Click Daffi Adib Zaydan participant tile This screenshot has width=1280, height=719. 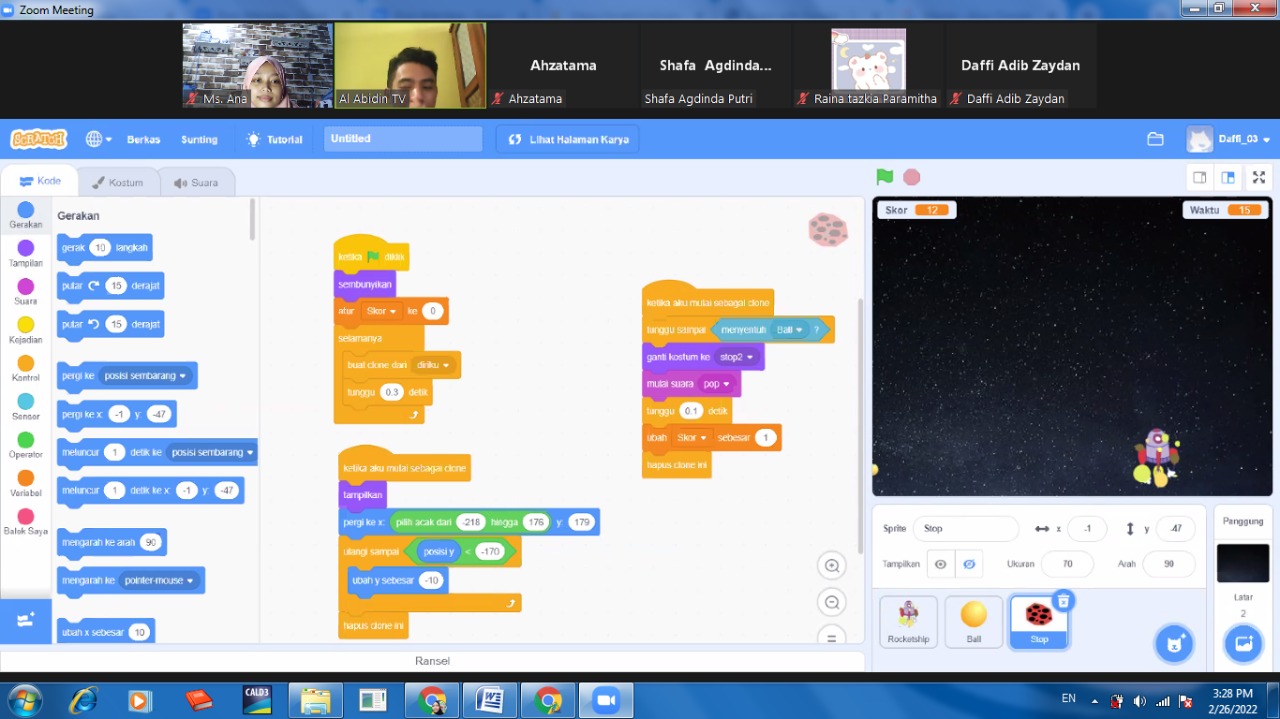click(x=1020, y=65)
